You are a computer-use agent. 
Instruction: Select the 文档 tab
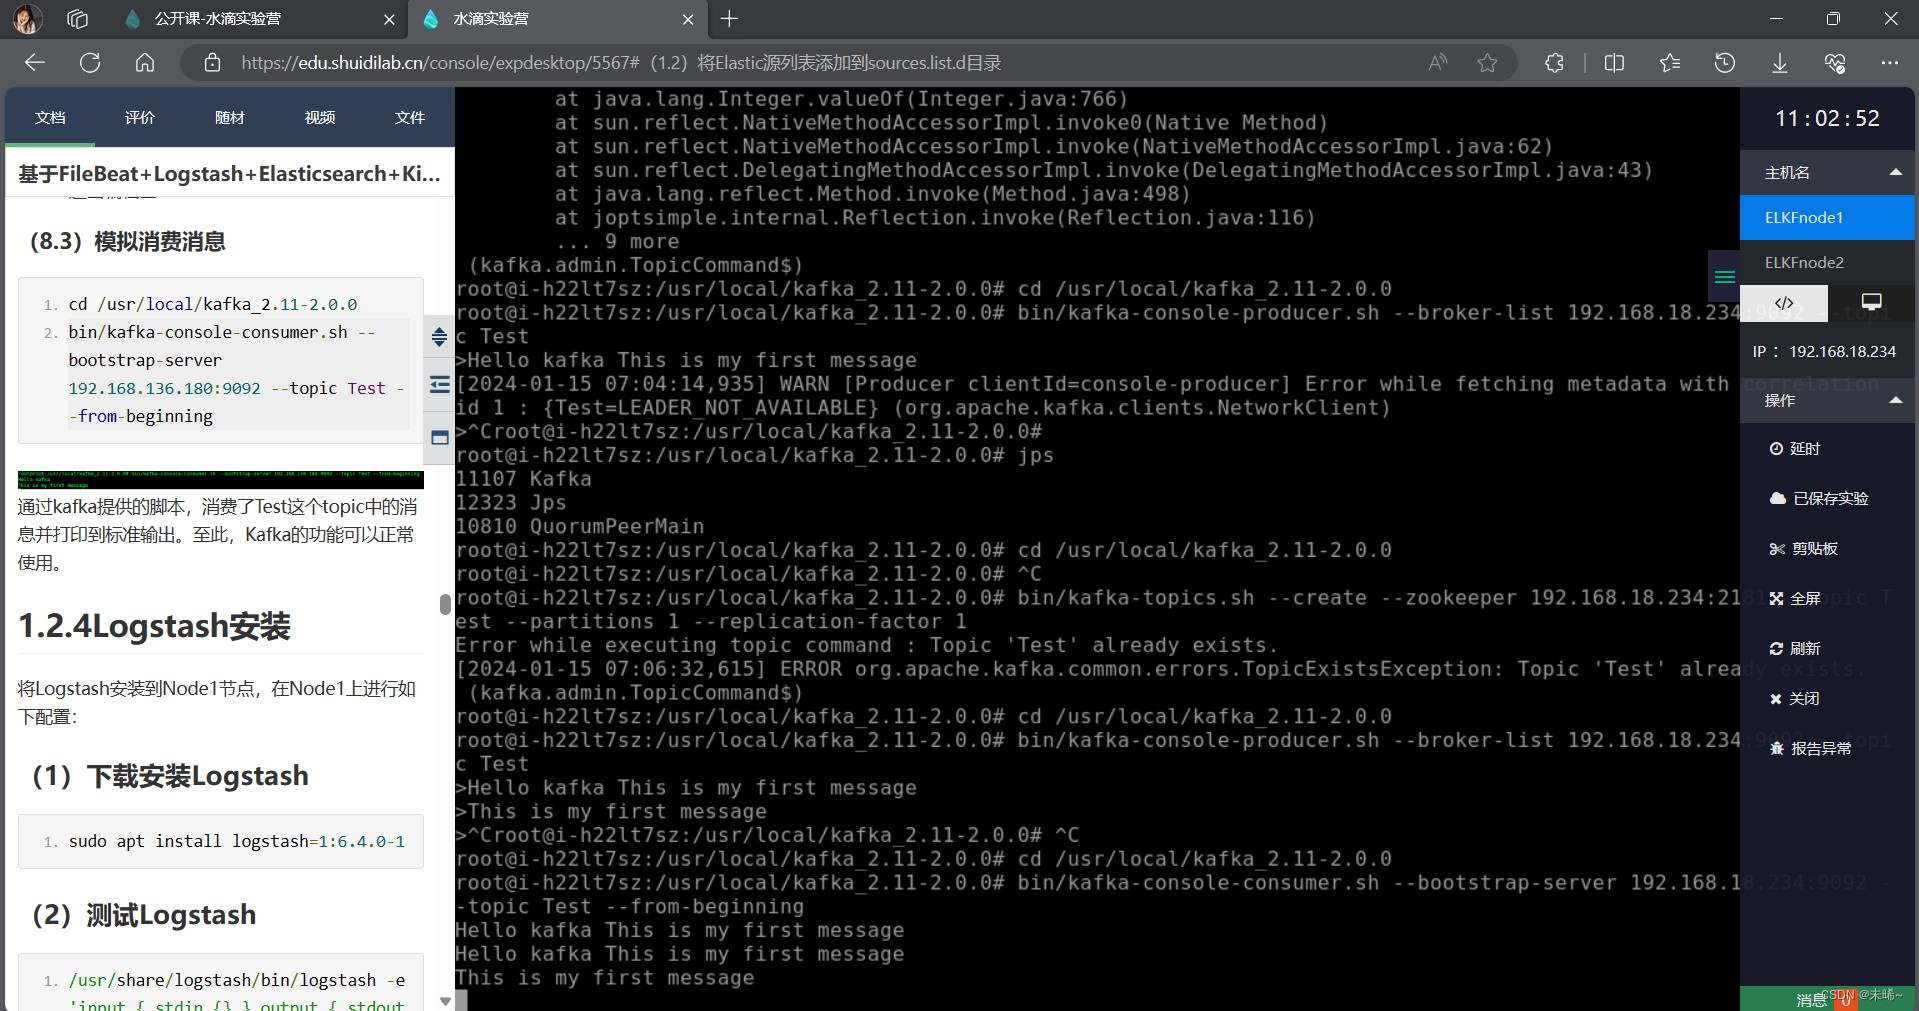pyautogui.click(x=50, y=118)
